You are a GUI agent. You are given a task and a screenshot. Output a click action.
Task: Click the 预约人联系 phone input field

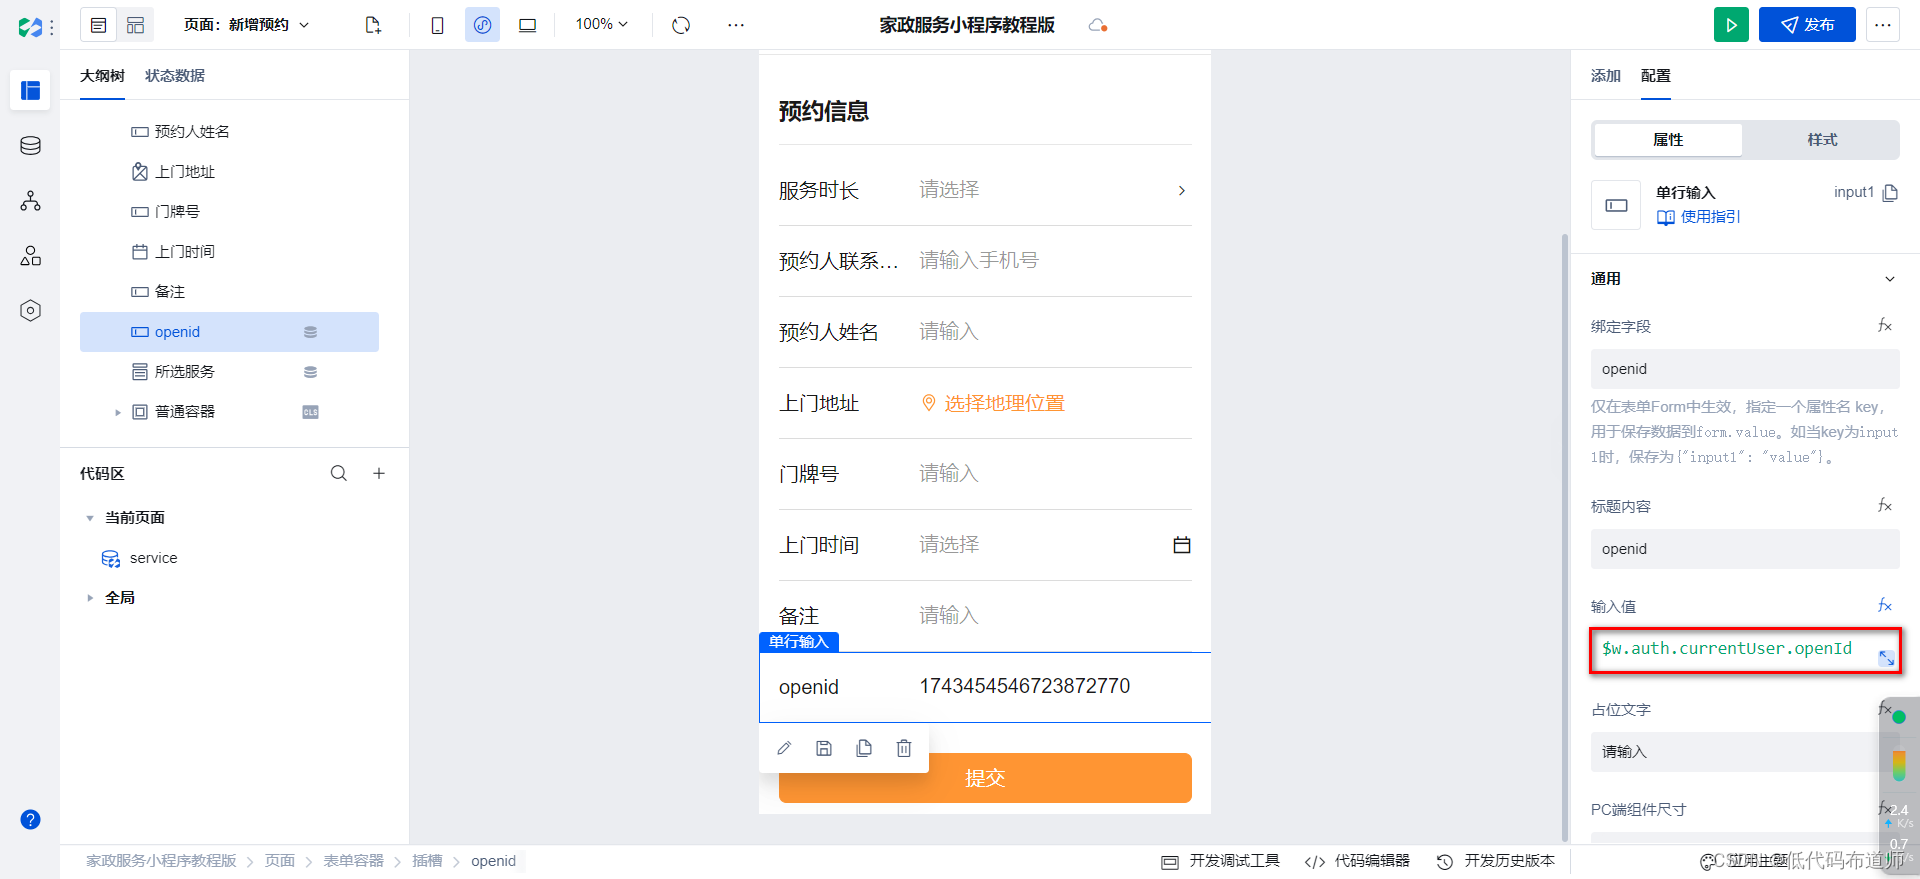(x=1055, y=261)
